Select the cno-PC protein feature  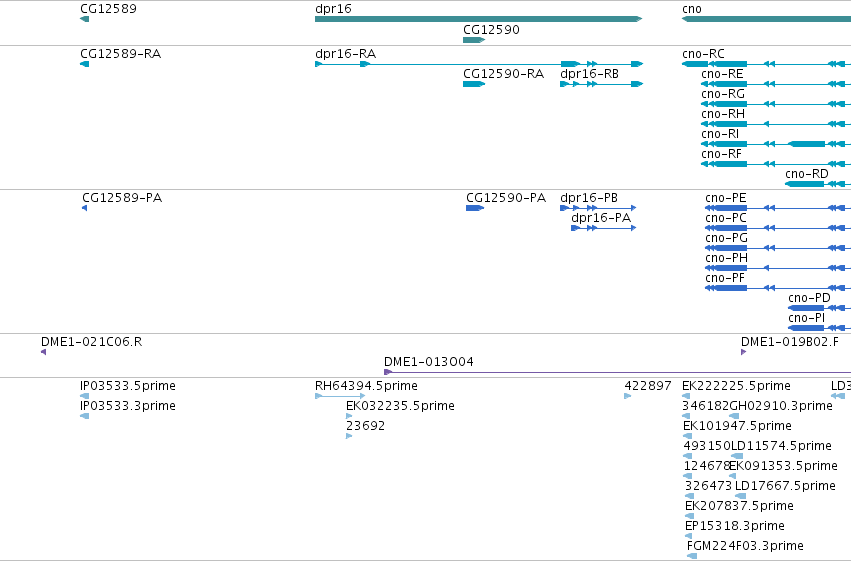coord(778,228)
